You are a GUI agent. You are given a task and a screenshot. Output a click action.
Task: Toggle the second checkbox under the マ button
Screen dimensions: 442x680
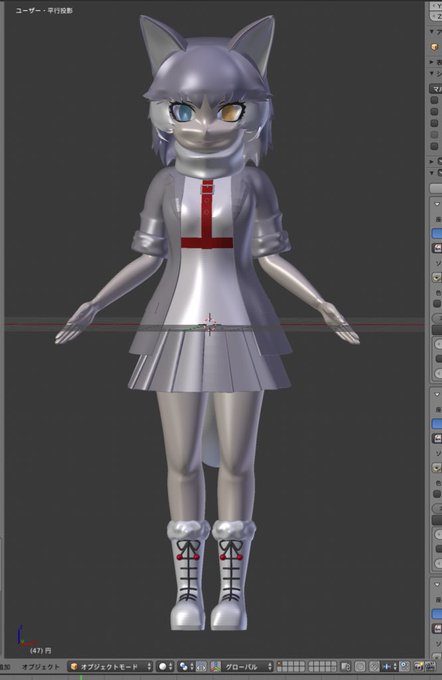tap(434, 111)
